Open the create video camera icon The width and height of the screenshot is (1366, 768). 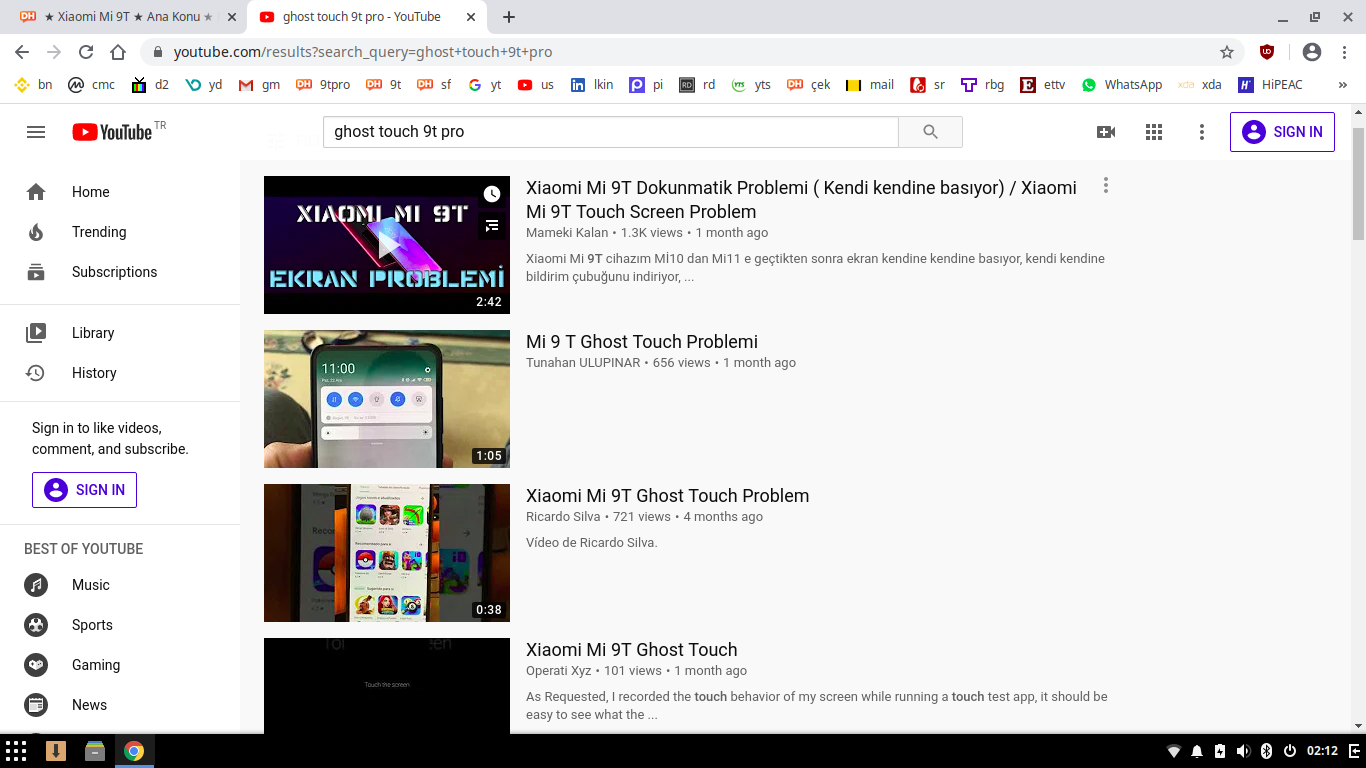(x=1106, y=132)
